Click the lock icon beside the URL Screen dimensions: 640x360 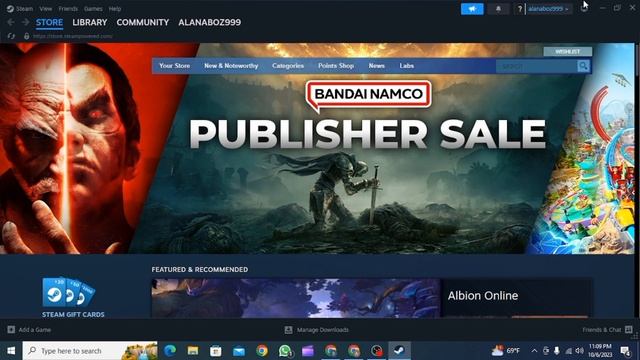27,36
